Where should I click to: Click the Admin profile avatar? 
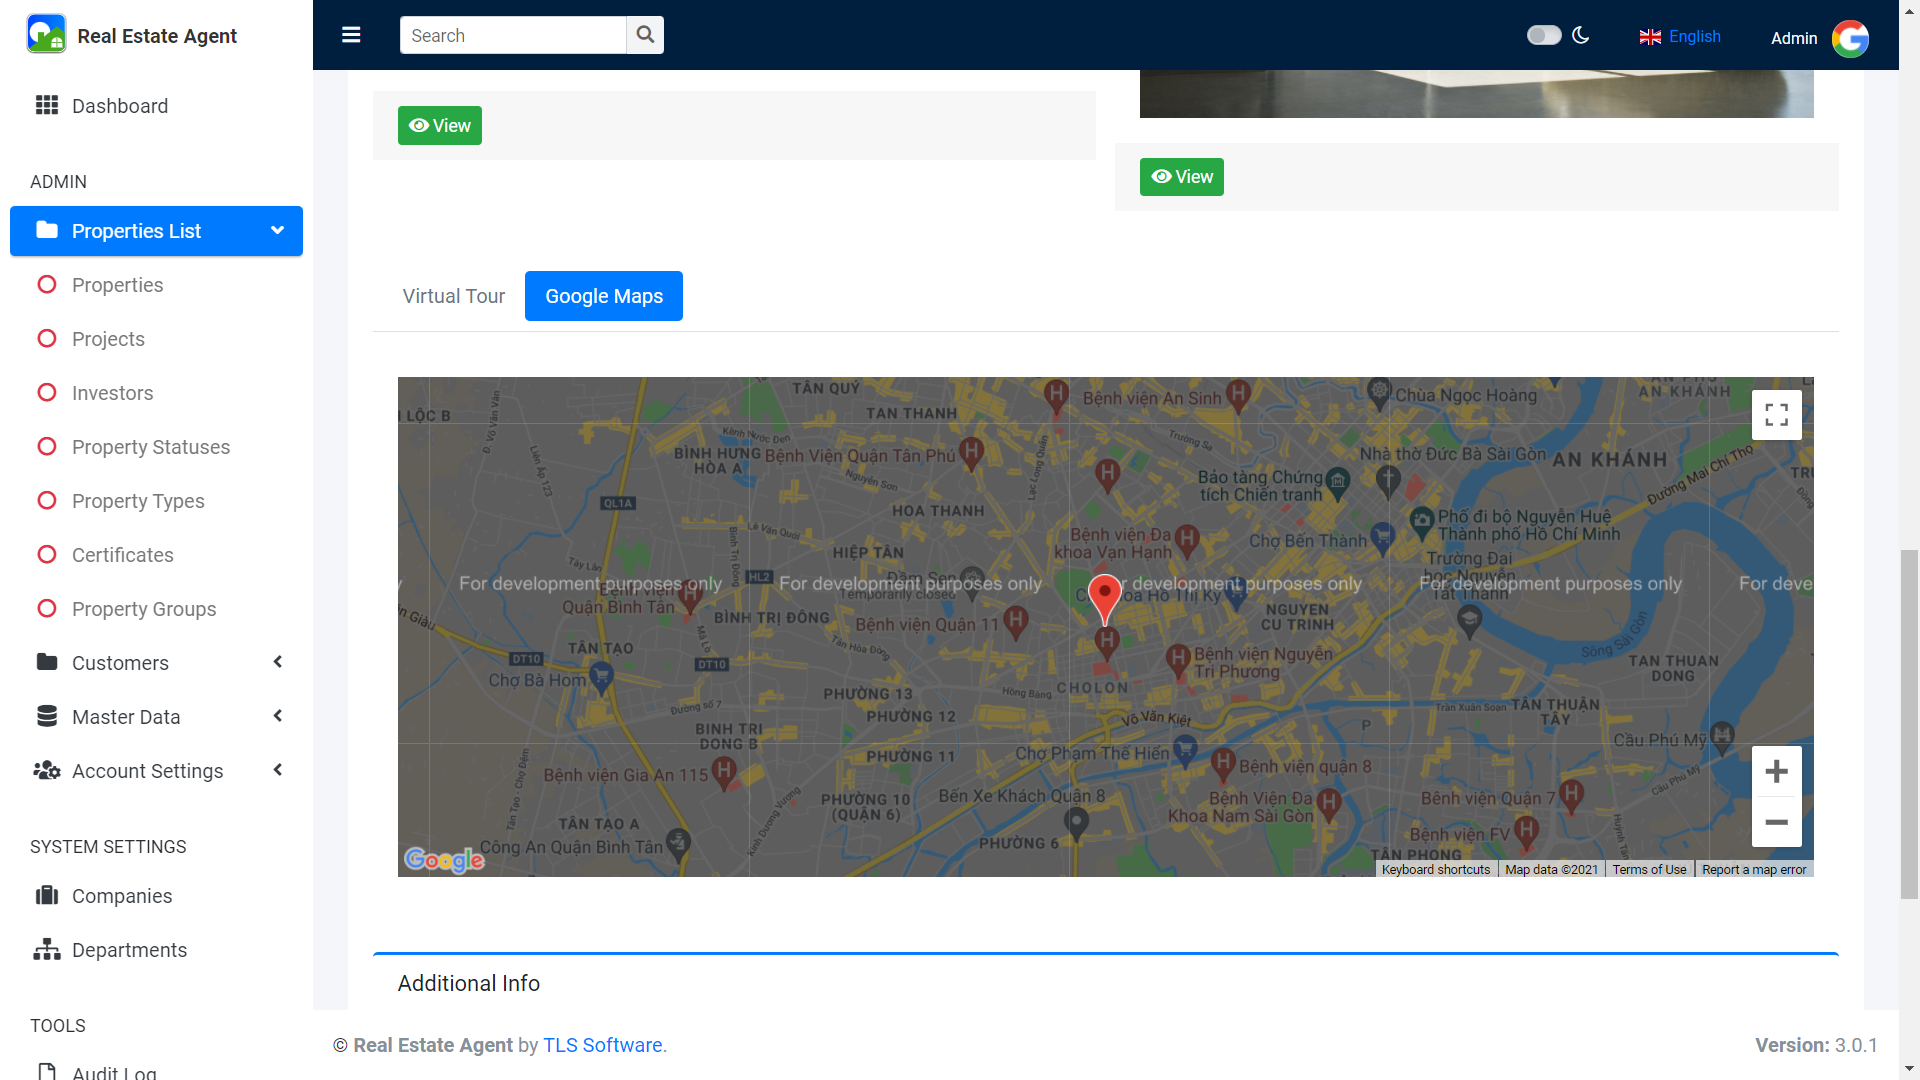(1850, 38)
